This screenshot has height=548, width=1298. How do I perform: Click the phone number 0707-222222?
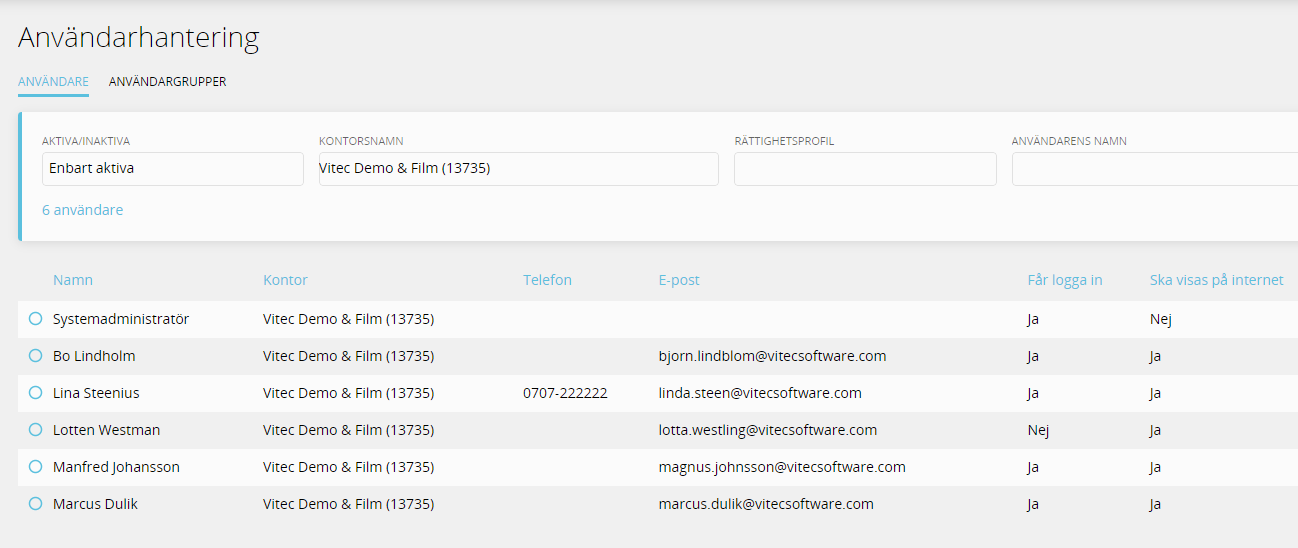click(565, 393)
